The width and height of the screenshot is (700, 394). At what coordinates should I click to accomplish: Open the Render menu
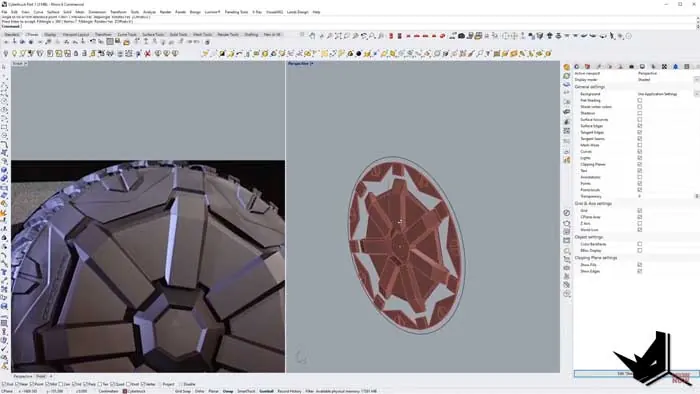165,12
